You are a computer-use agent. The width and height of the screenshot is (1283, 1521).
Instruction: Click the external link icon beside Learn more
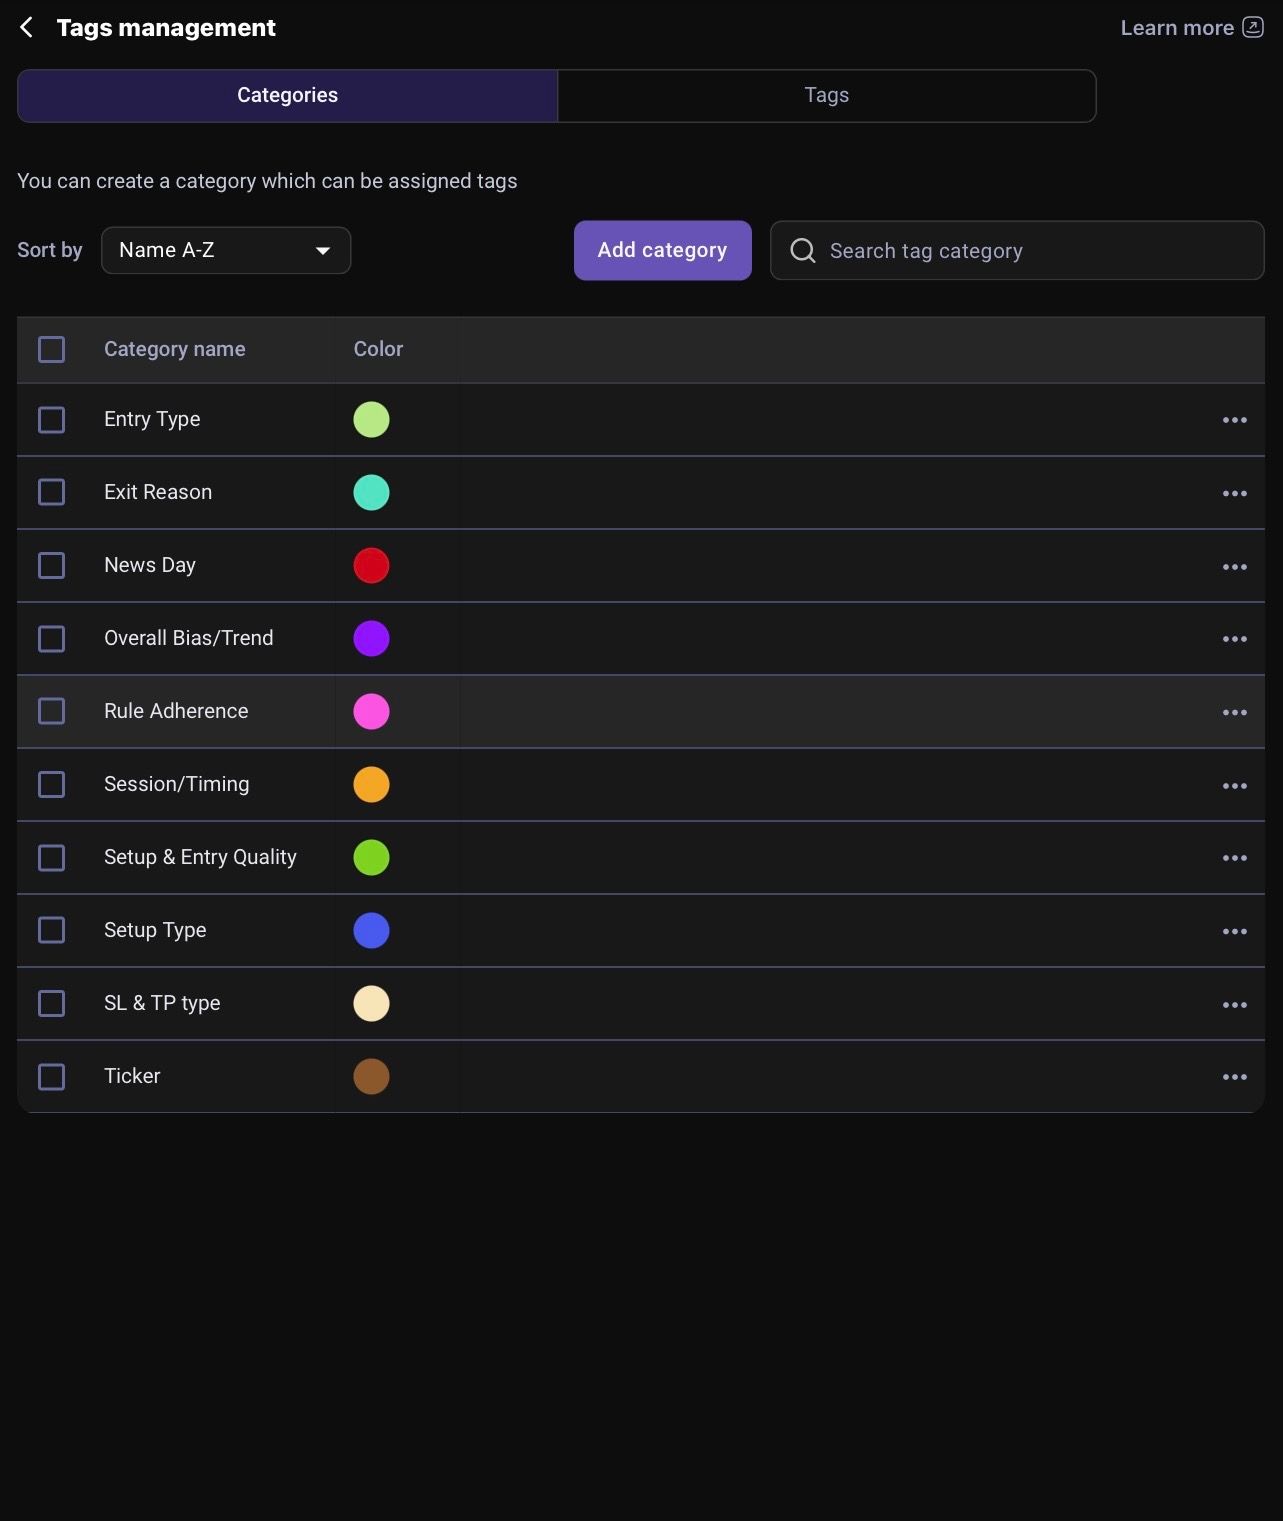point(1253,27)
